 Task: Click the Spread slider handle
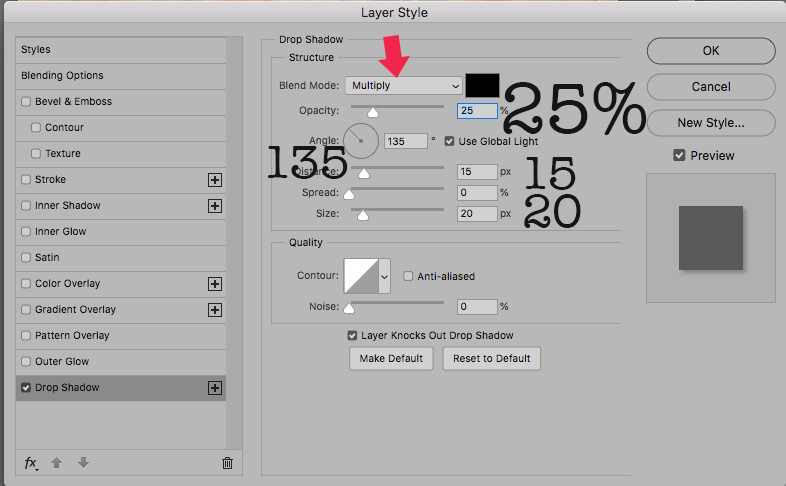pyautogui.click(x=349, y=194)
